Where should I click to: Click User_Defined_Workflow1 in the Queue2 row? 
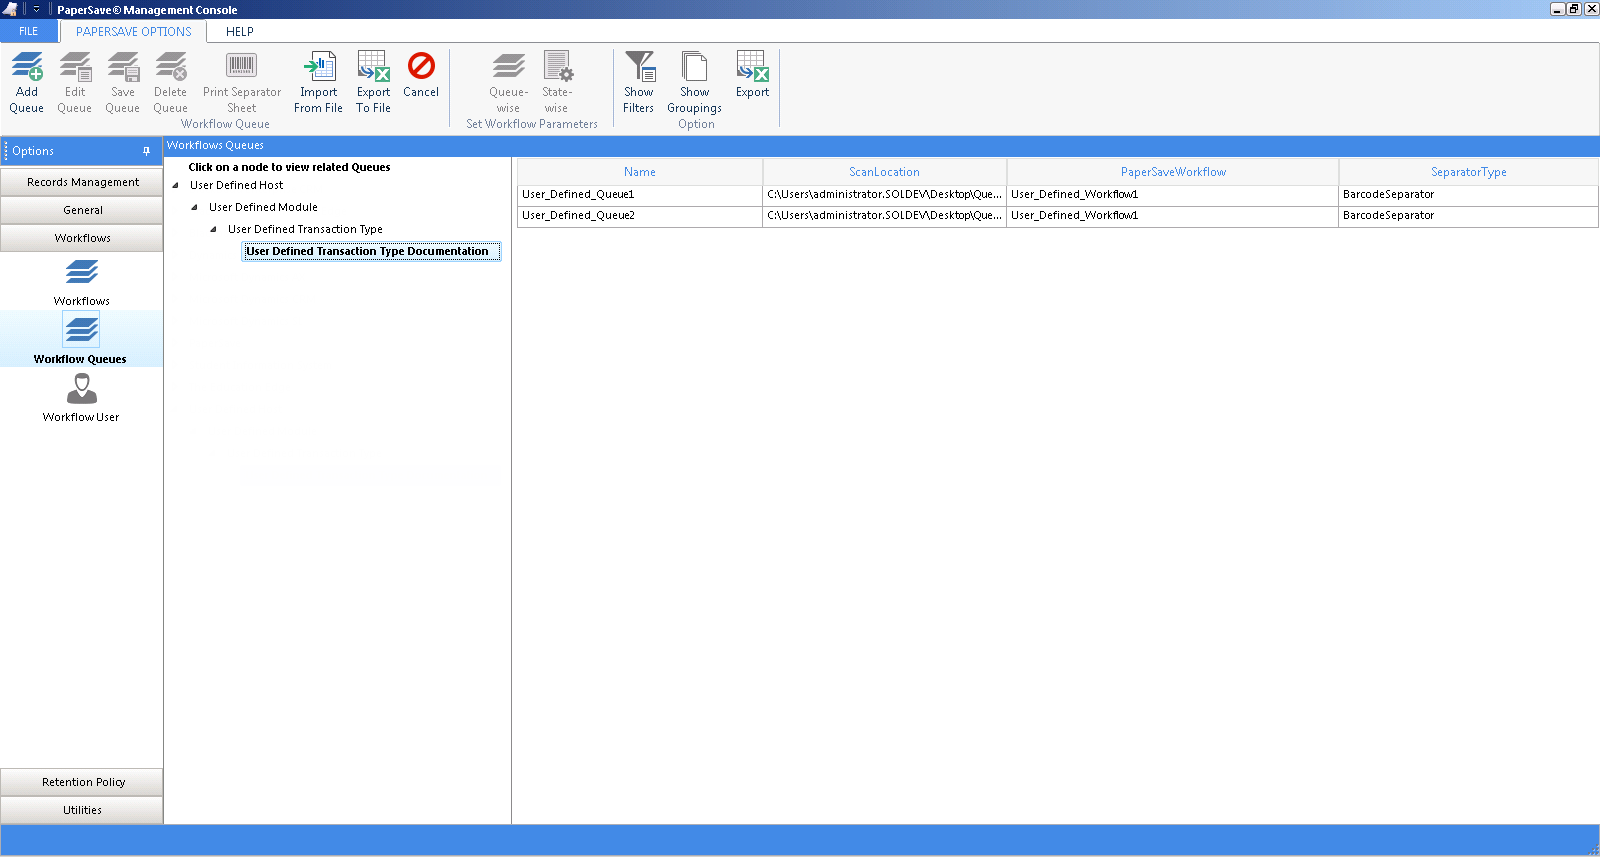point(1173,216)
